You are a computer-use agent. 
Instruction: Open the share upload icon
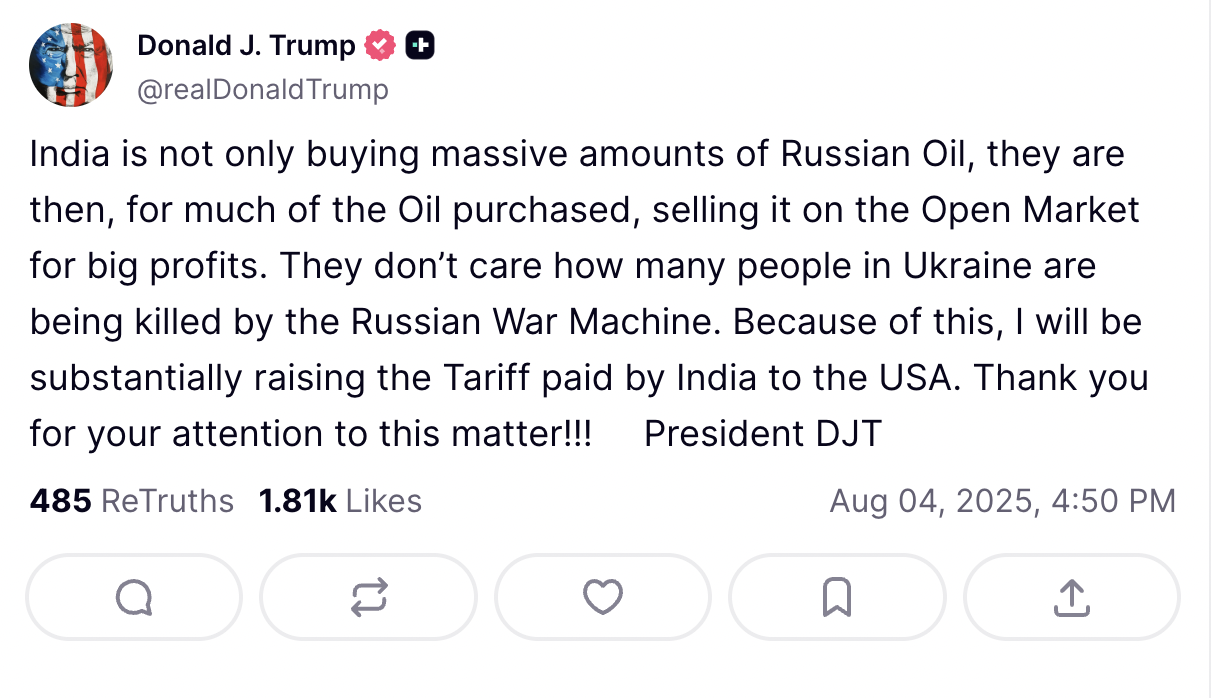pyautogui.click(x=1071, y=597)
